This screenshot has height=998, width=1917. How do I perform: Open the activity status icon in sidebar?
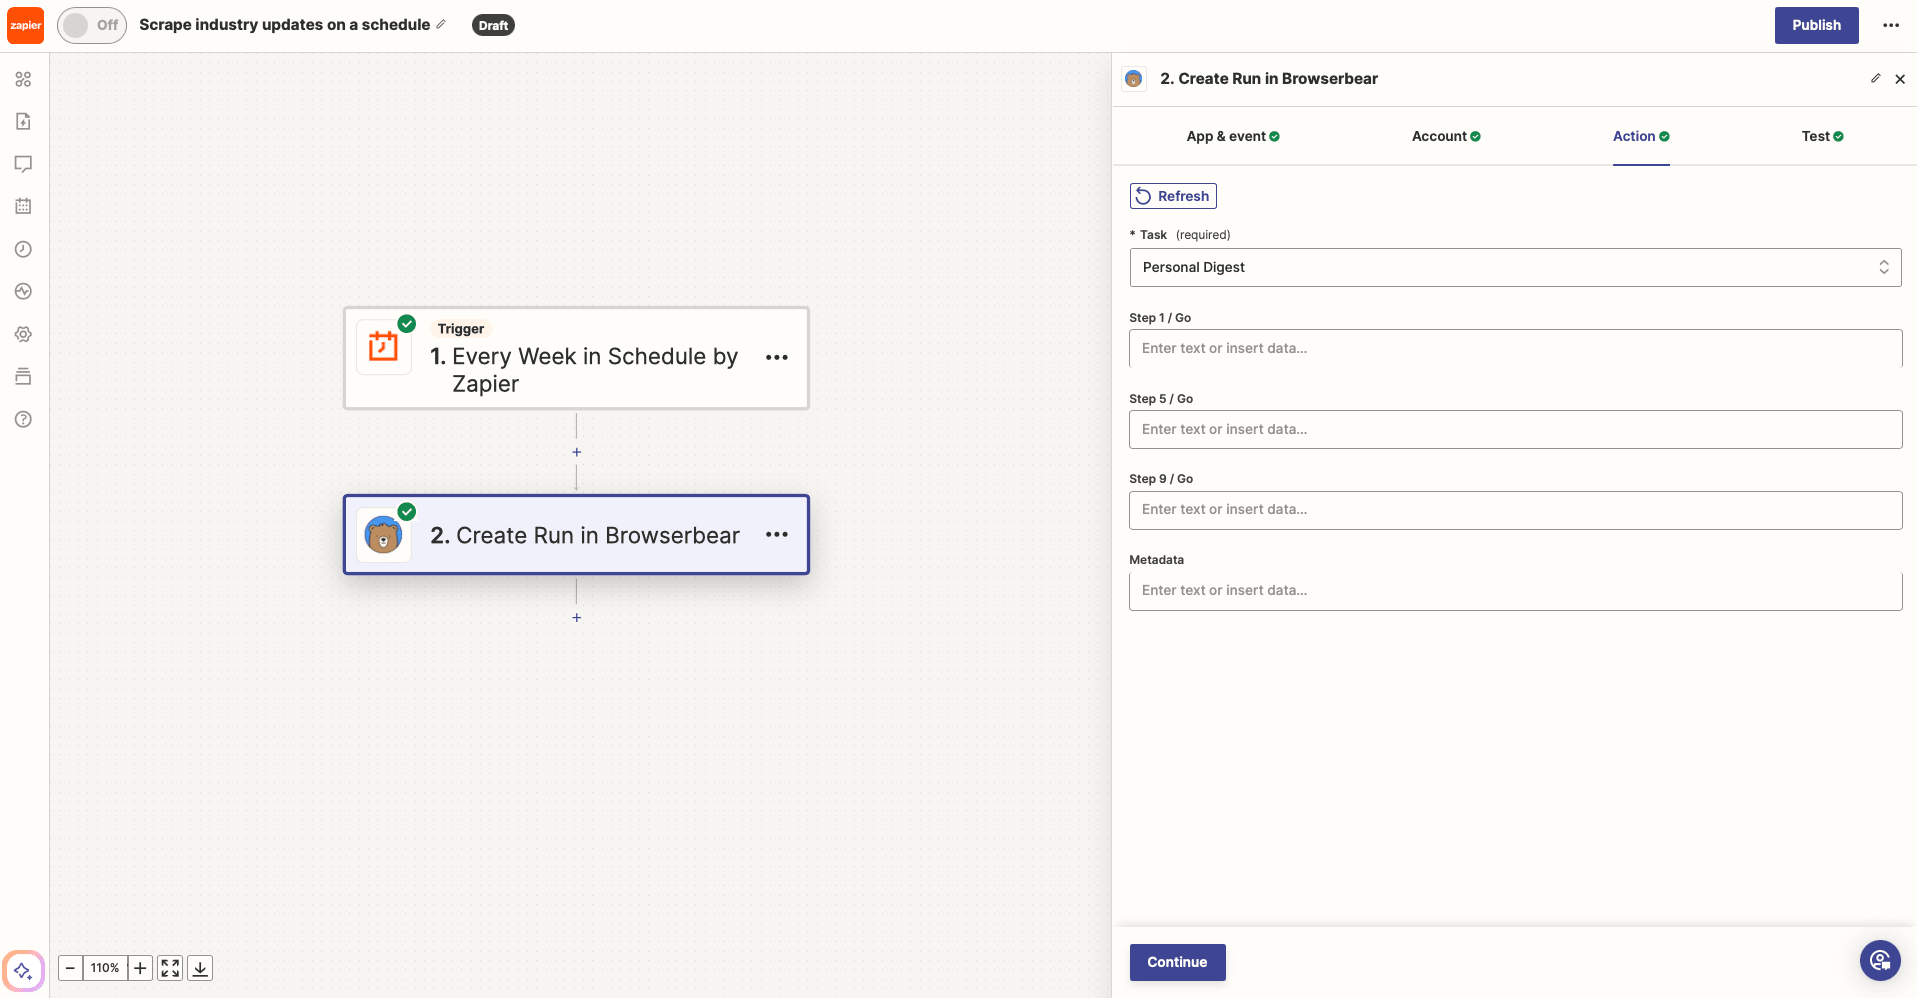pos(23,291)
